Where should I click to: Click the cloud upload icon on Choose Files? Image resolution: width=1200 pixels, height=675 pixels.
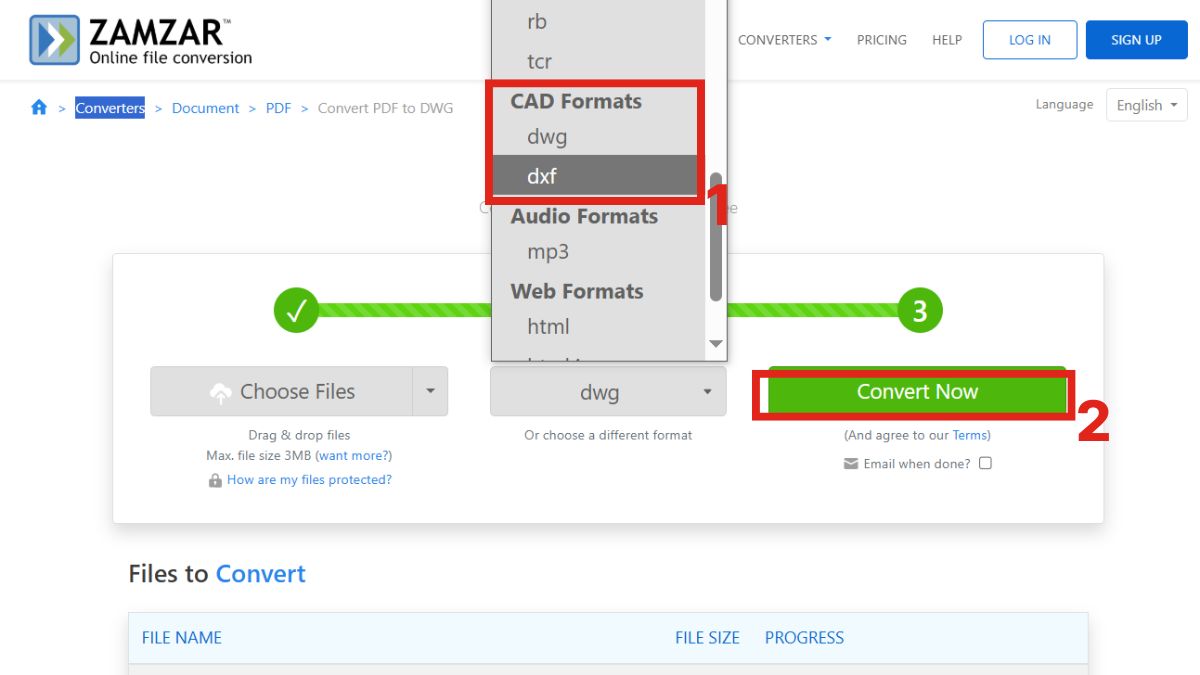coord(221,393)
